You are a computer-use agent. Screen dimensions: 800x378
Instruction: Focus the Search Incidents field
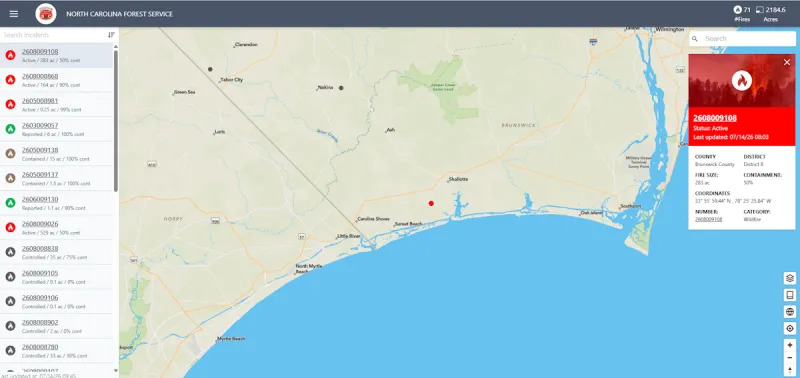53,35
